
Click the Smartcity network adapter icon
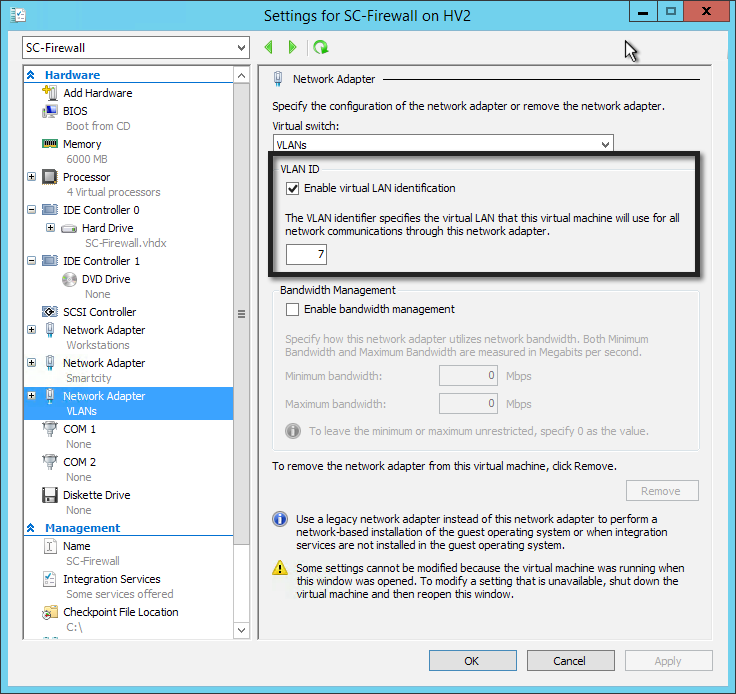pyautogui.click(x=50, y=363)
